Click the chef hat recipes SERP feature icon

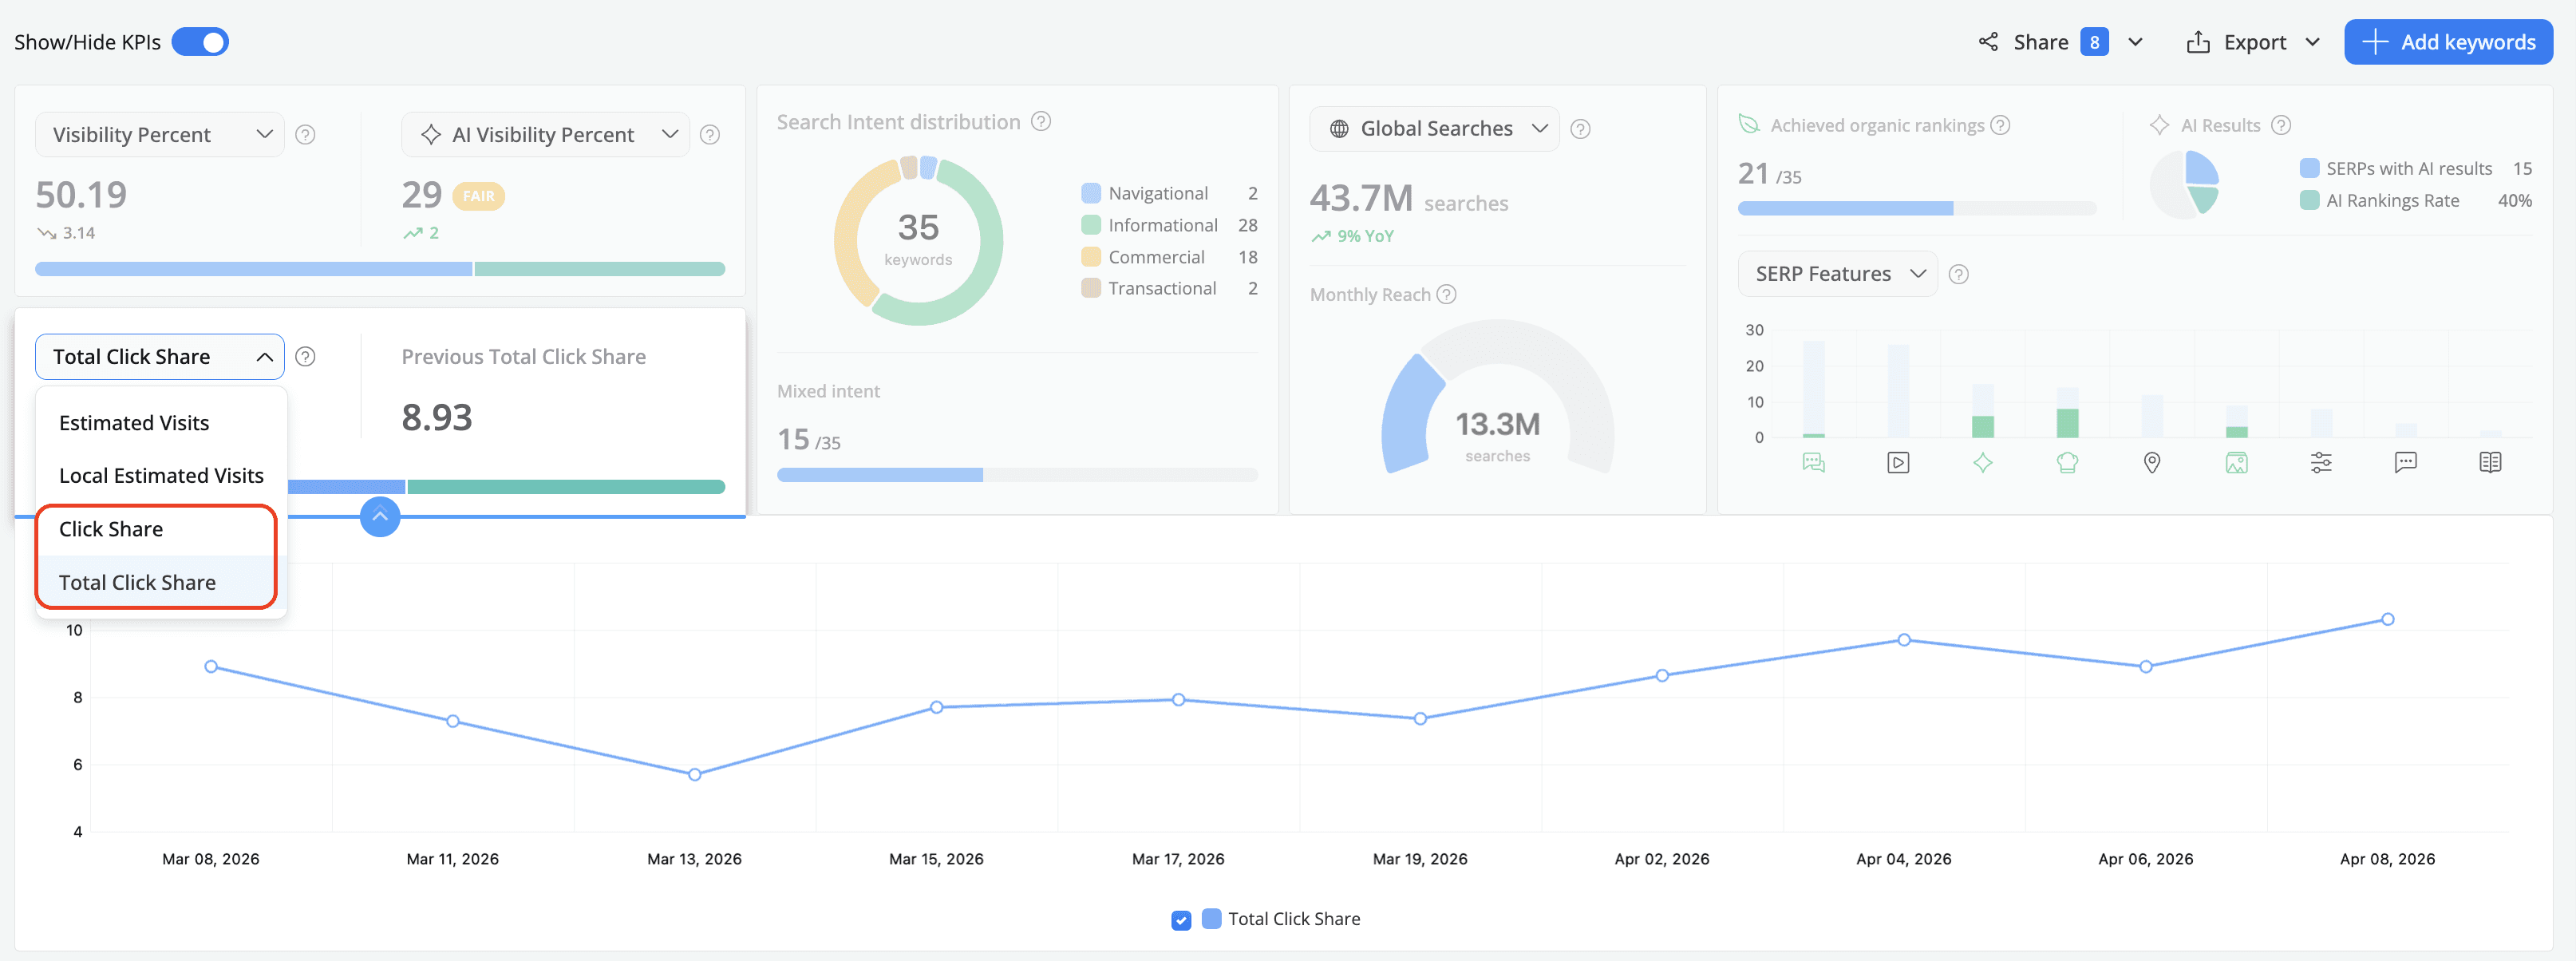pos(2068,462)
